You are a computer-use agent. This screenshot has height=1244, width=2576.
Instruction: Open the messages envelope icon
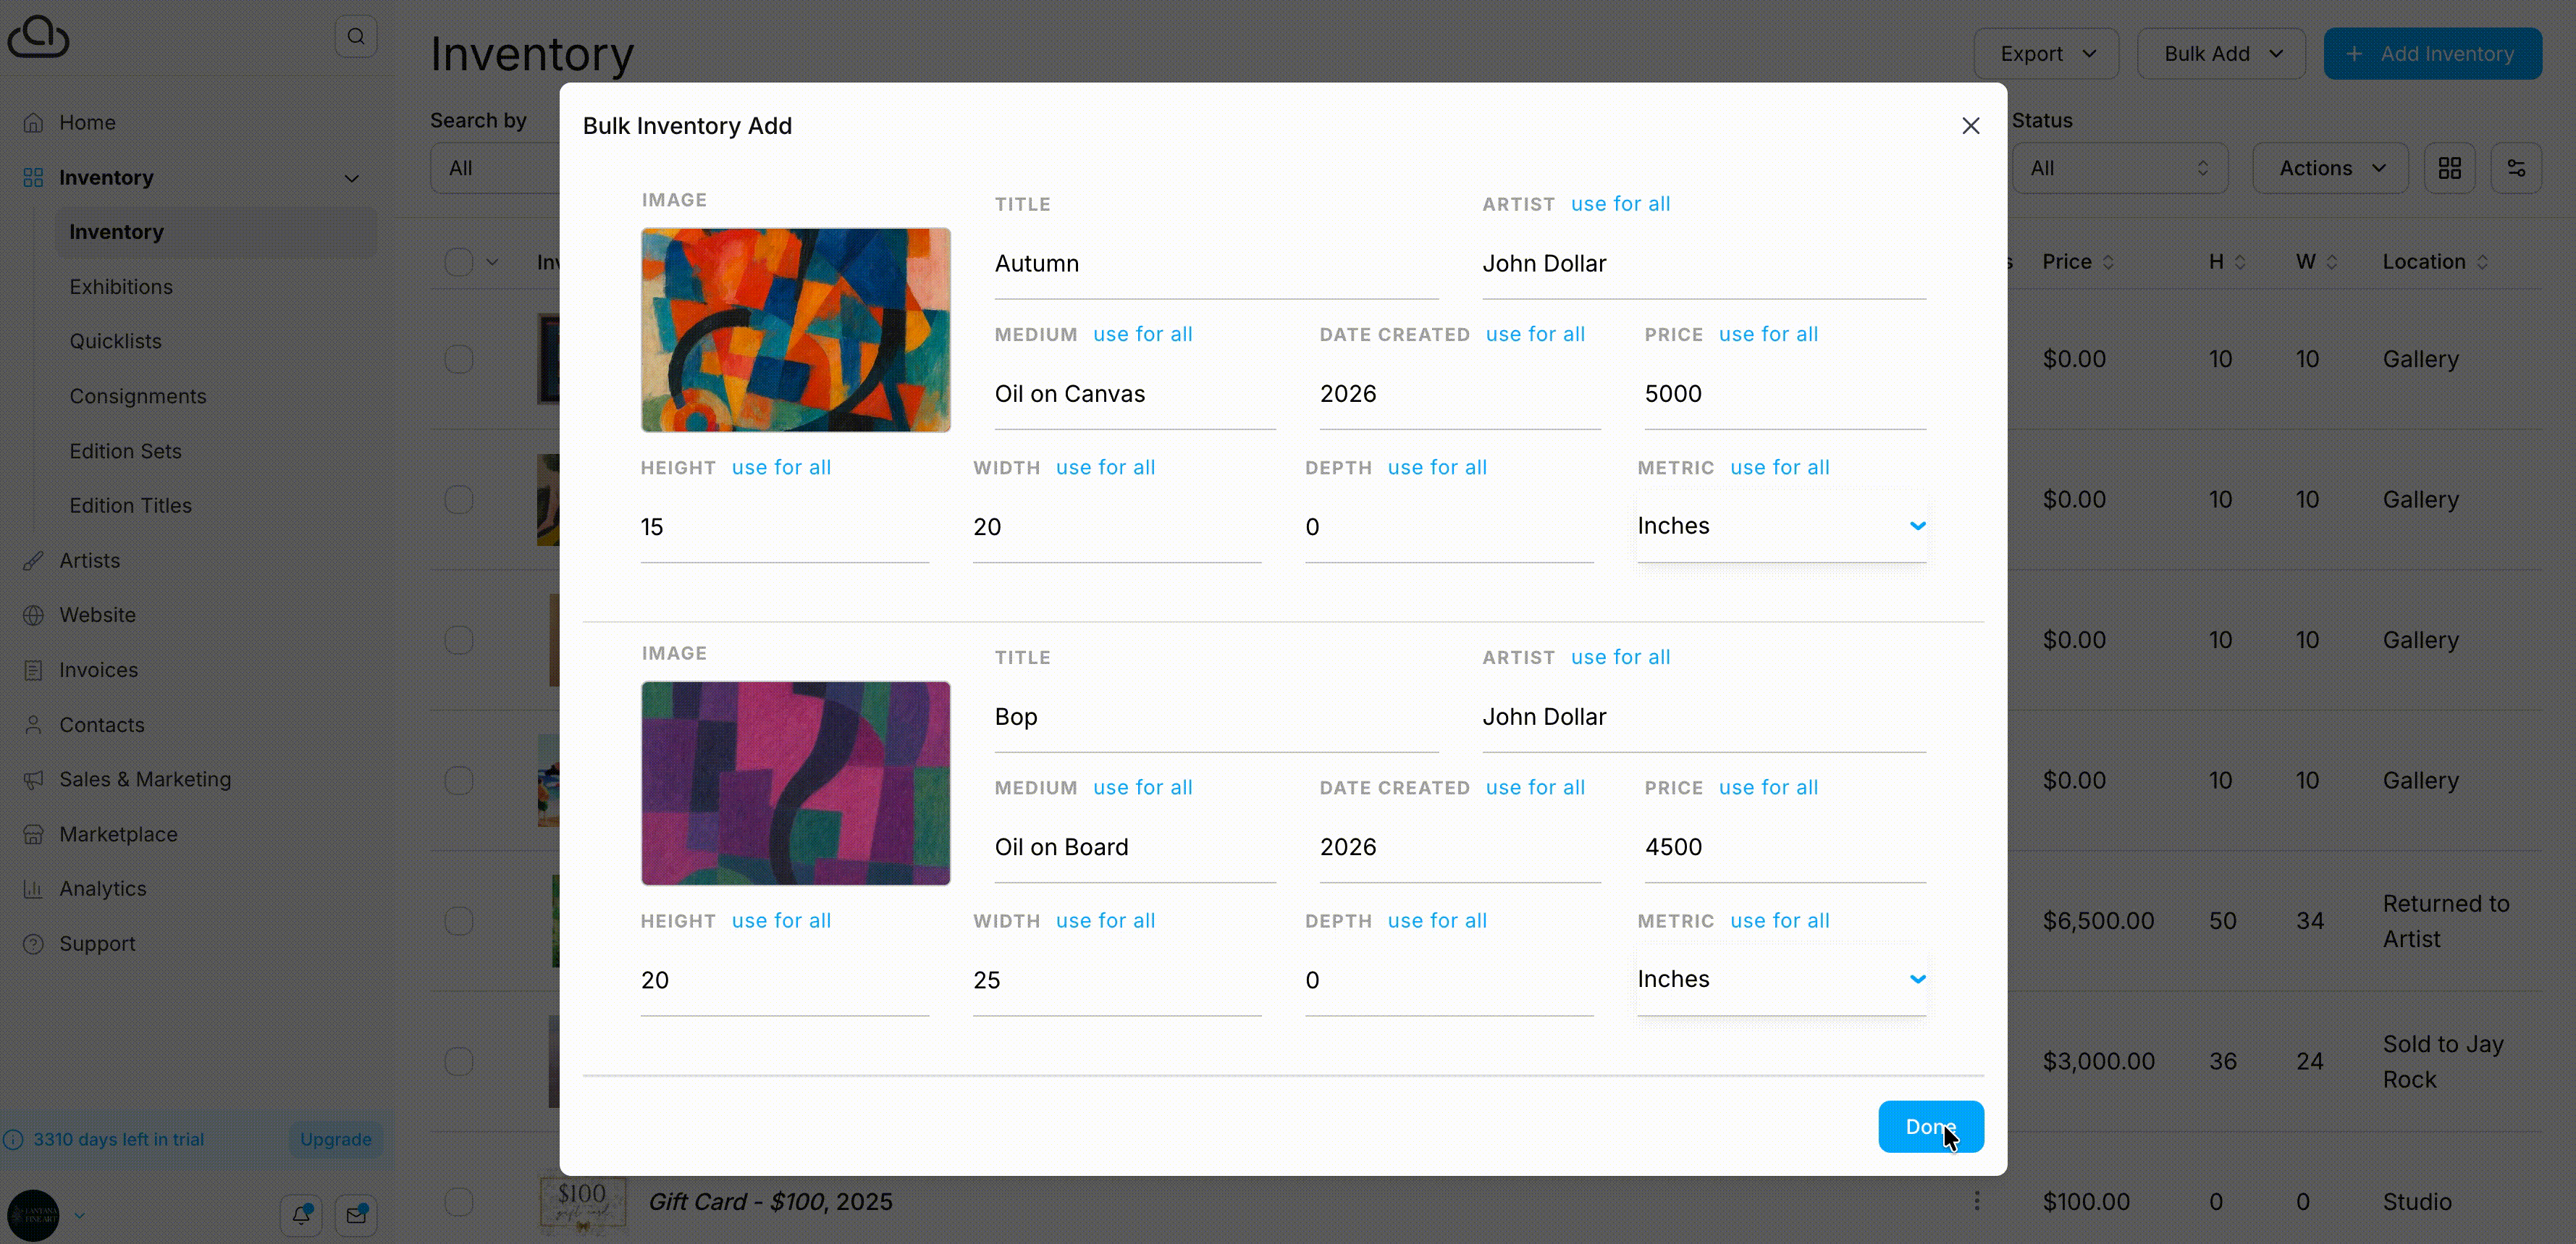[x=356, y=1215]
